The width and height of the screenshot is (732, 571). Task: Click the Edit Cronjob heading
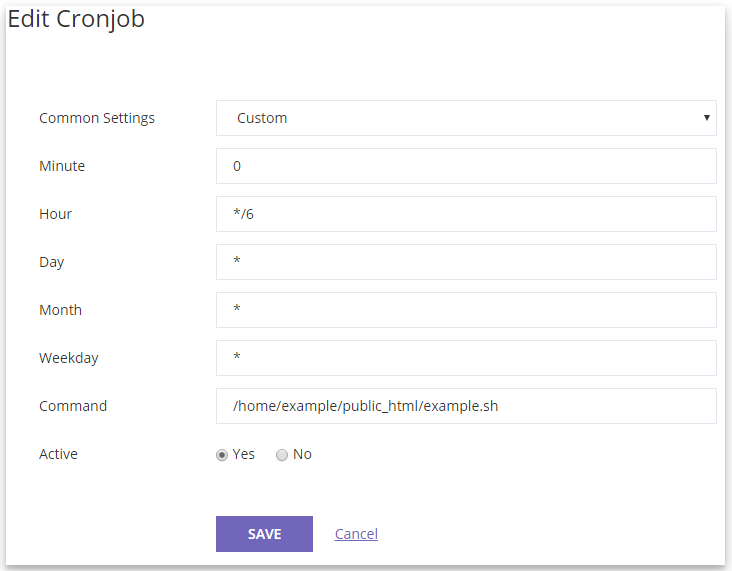(x=76, y=20)
